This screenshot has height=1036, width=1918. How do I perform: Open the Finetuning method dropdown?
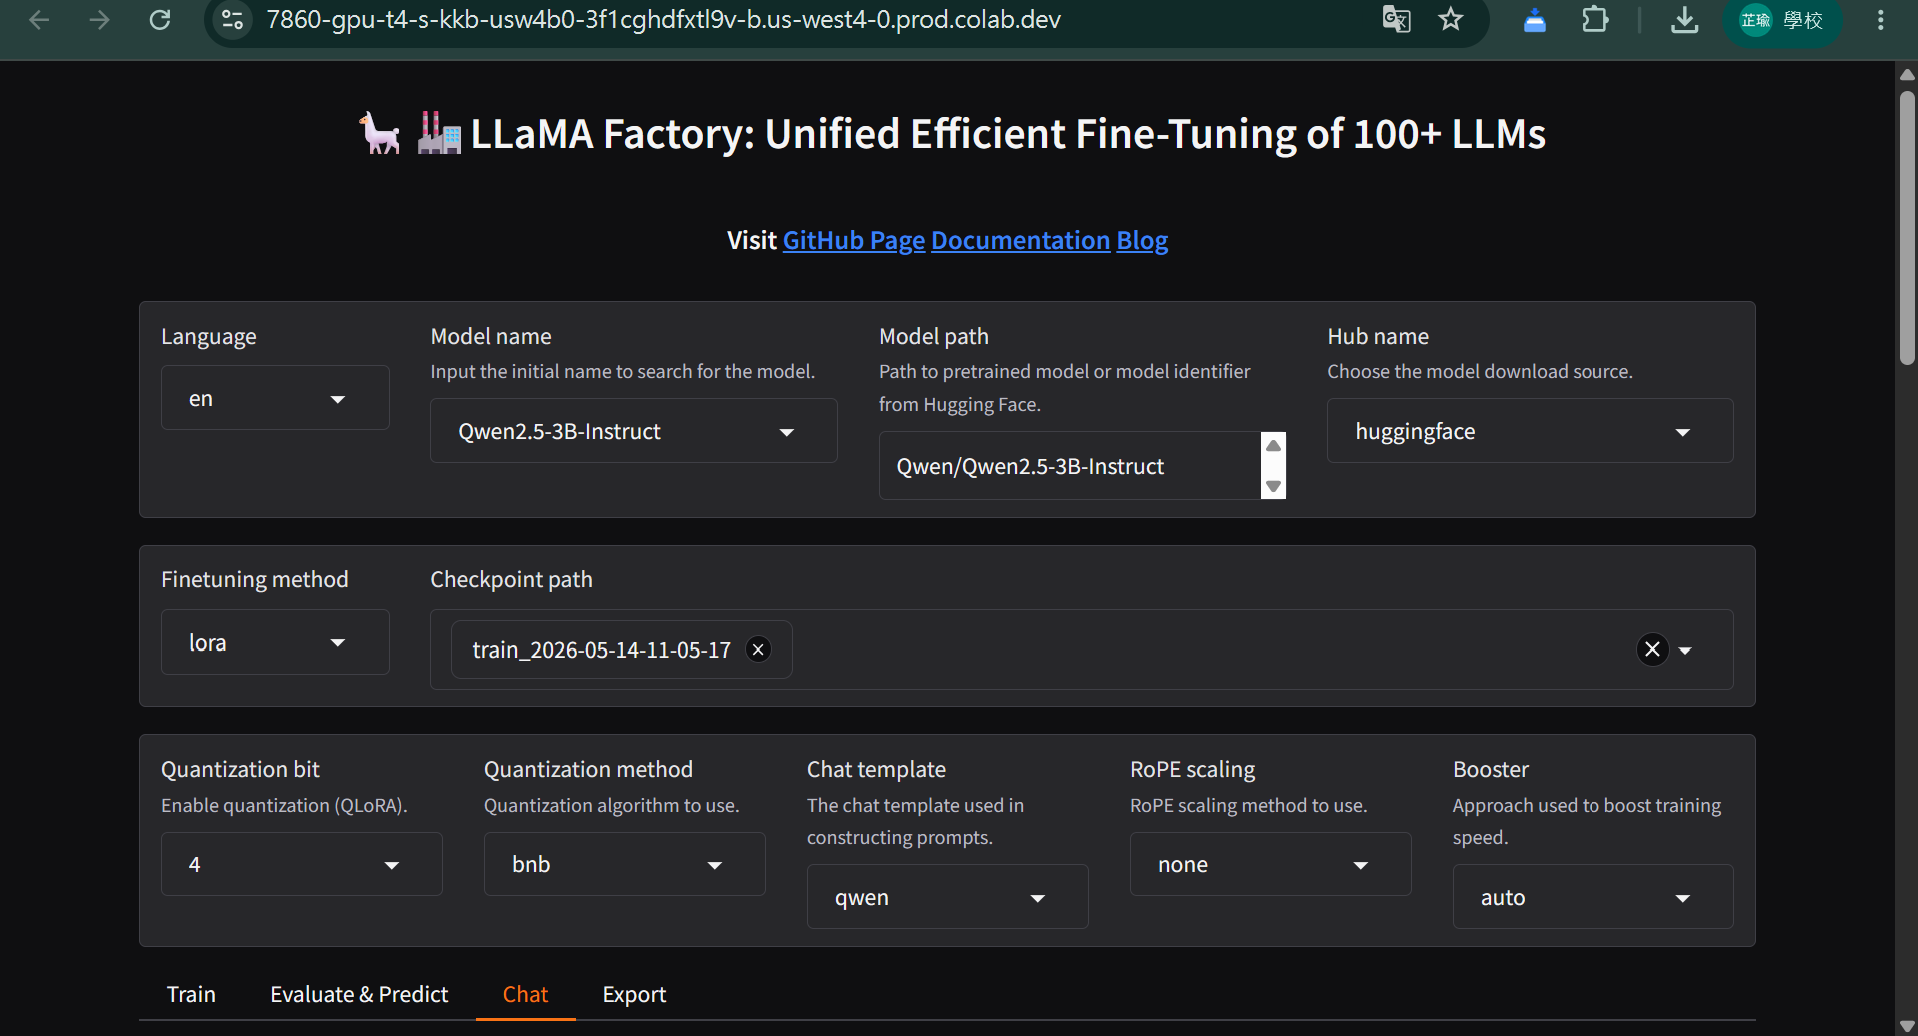point(275,642)
